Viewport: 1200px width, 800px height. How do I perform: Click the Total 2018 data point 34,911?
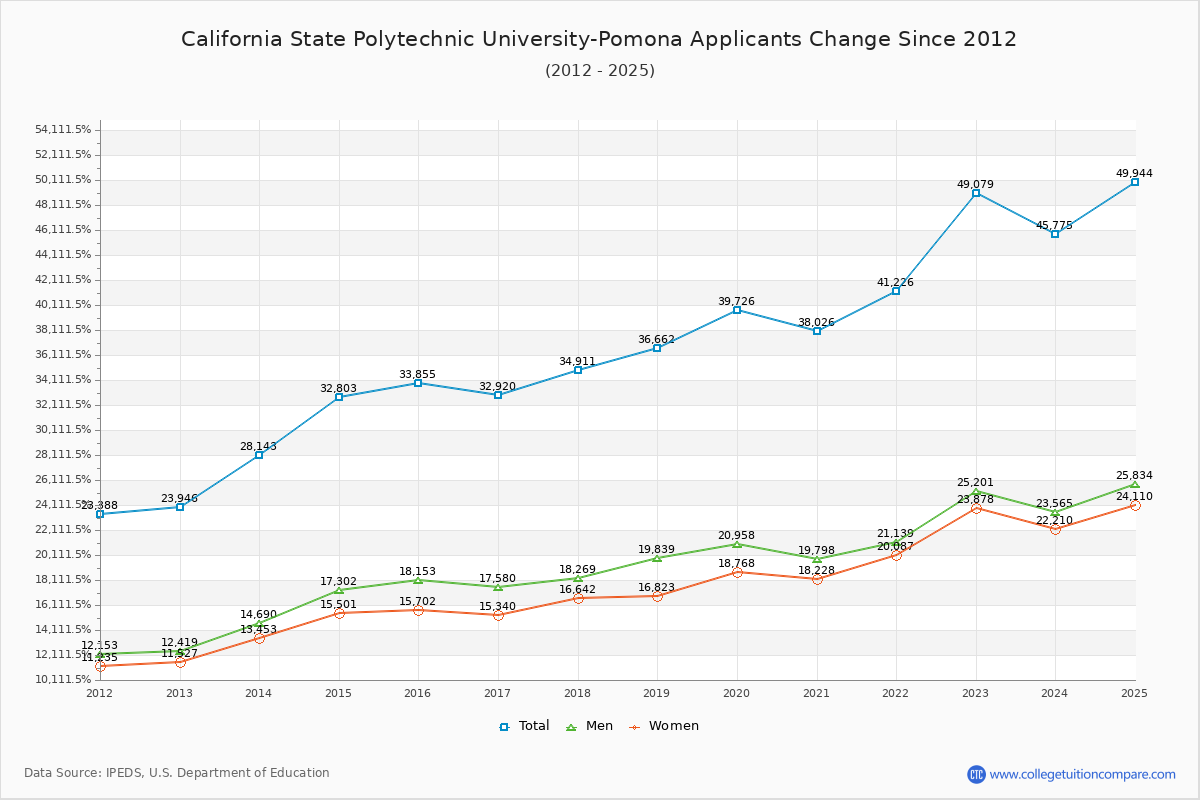pyautogui.click(x=578, y=370)
